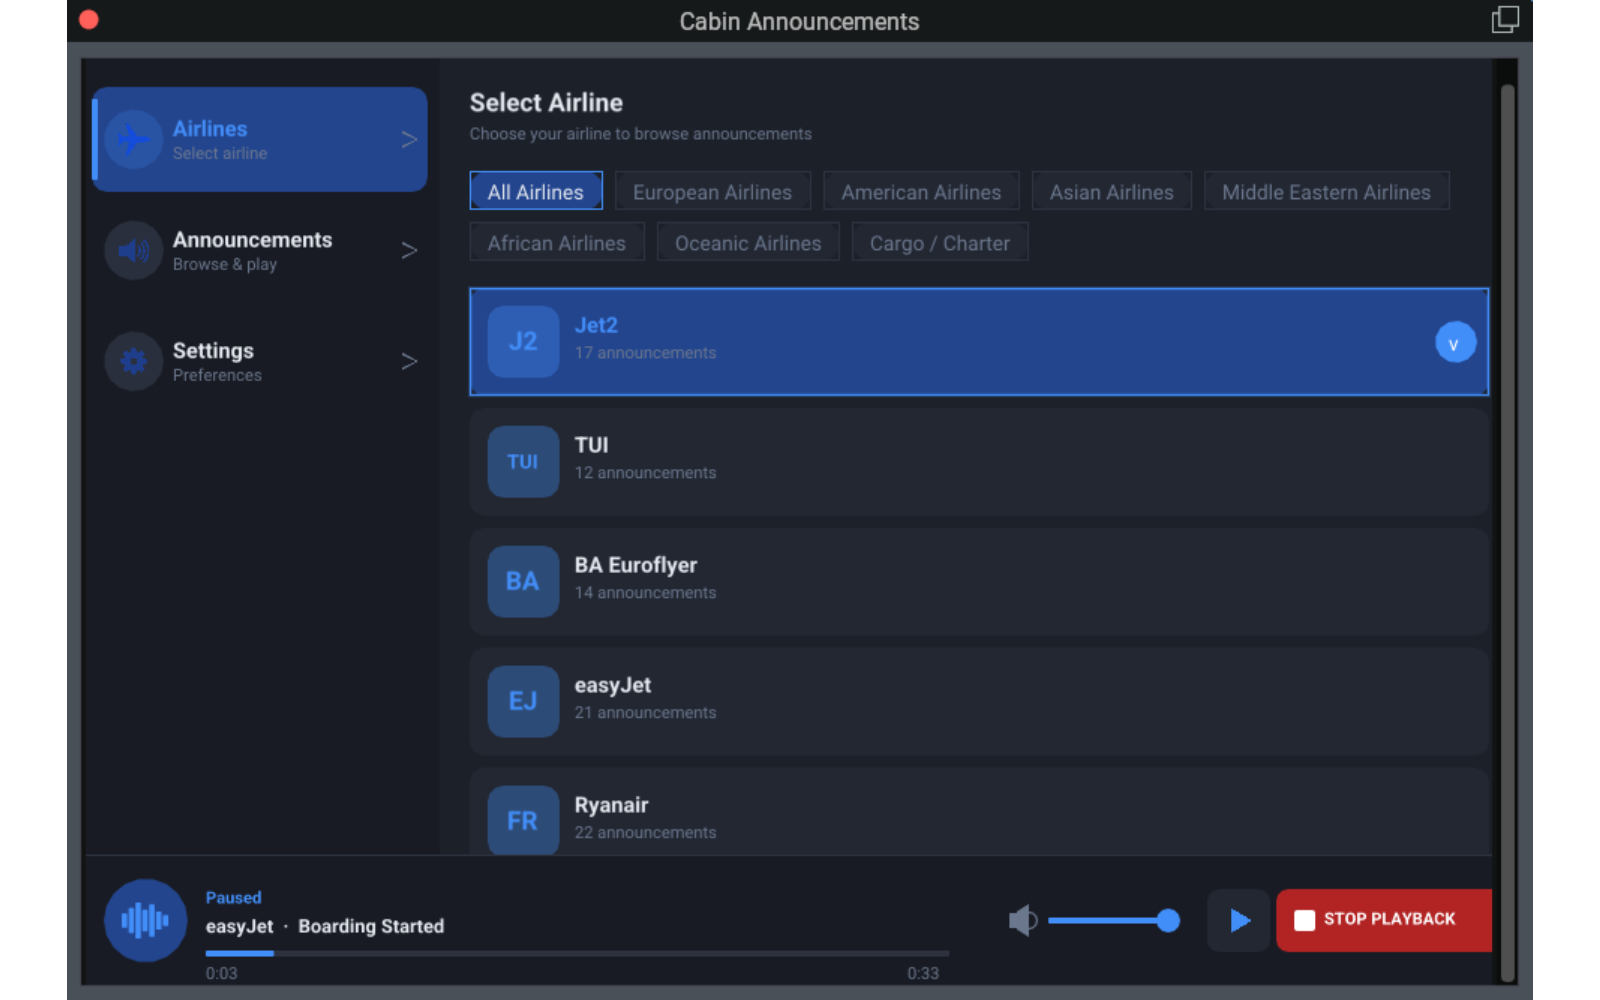Screen dimensions: 1600x1000
Task: Click the EJ logo badge for easyJet
Action: tap(523, 701)
